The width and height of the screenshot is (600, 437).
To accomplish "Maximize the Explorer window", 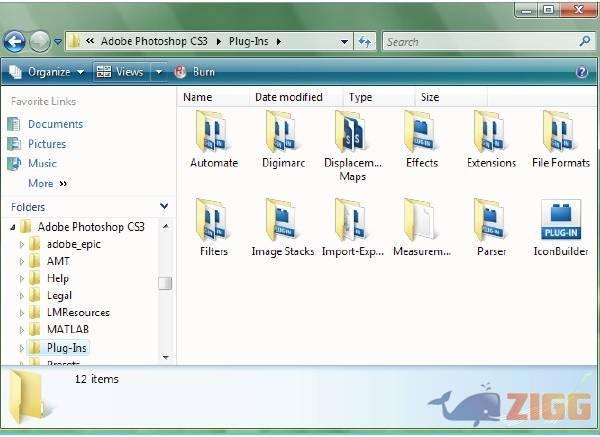I will [x=548, y=10].
